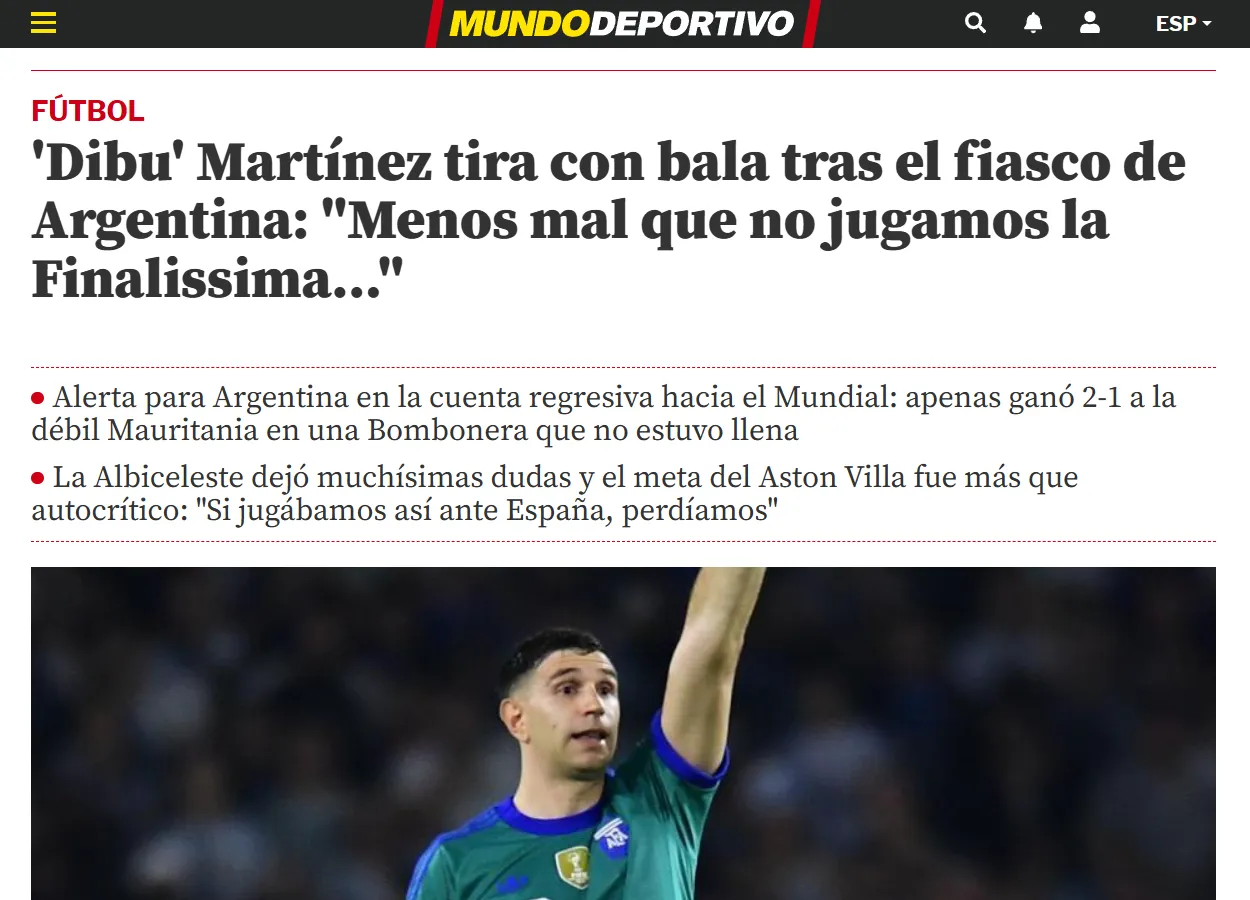Open the FÚTBOL section link

(x=88, y=111)
